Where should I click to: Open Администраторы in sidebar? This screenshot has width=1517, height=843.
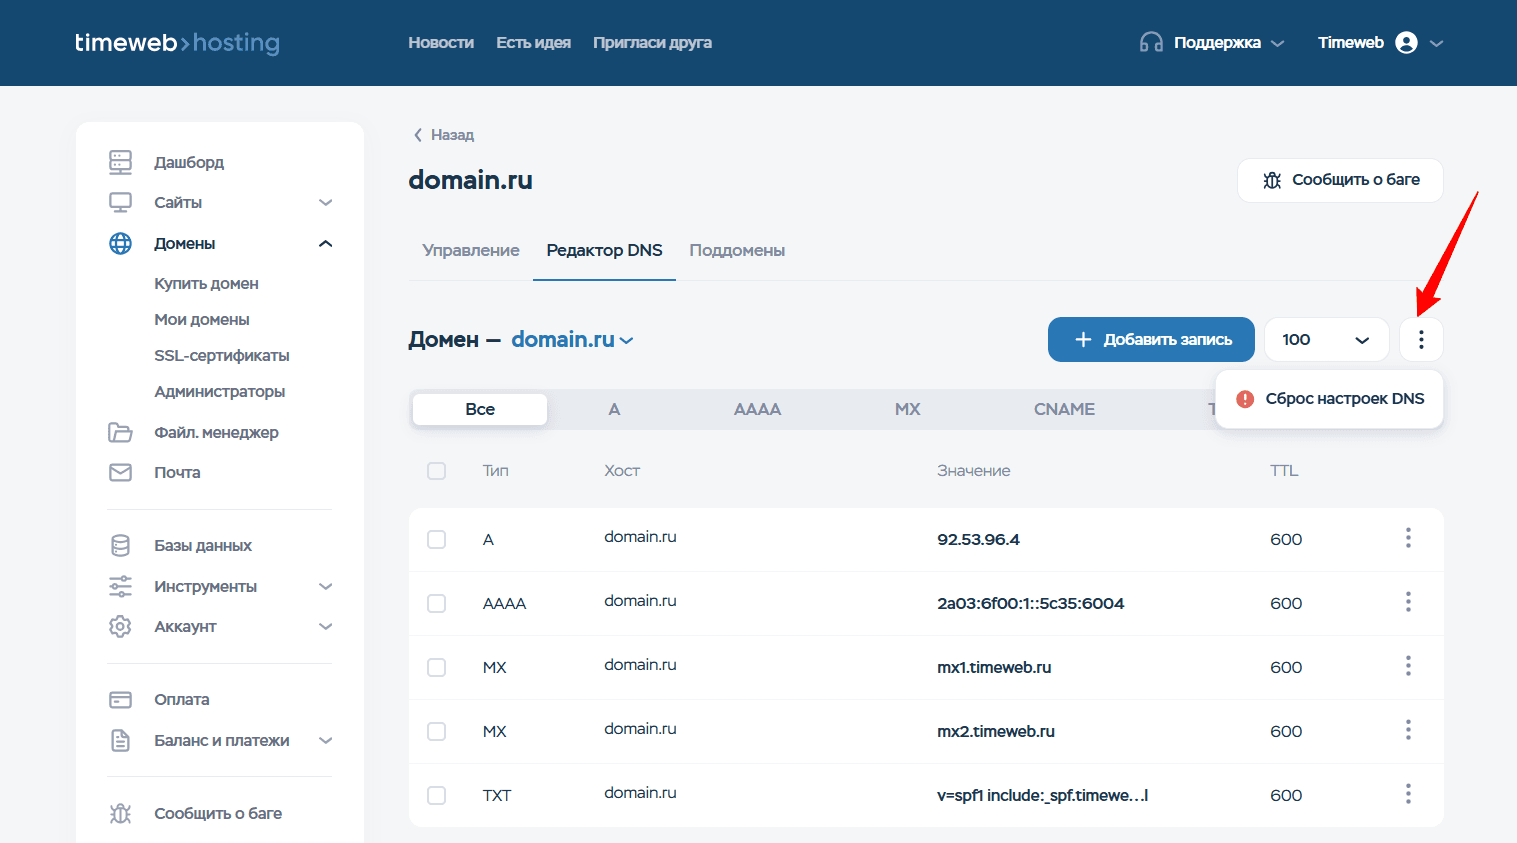pyautogui.click(x=220, y=391)
